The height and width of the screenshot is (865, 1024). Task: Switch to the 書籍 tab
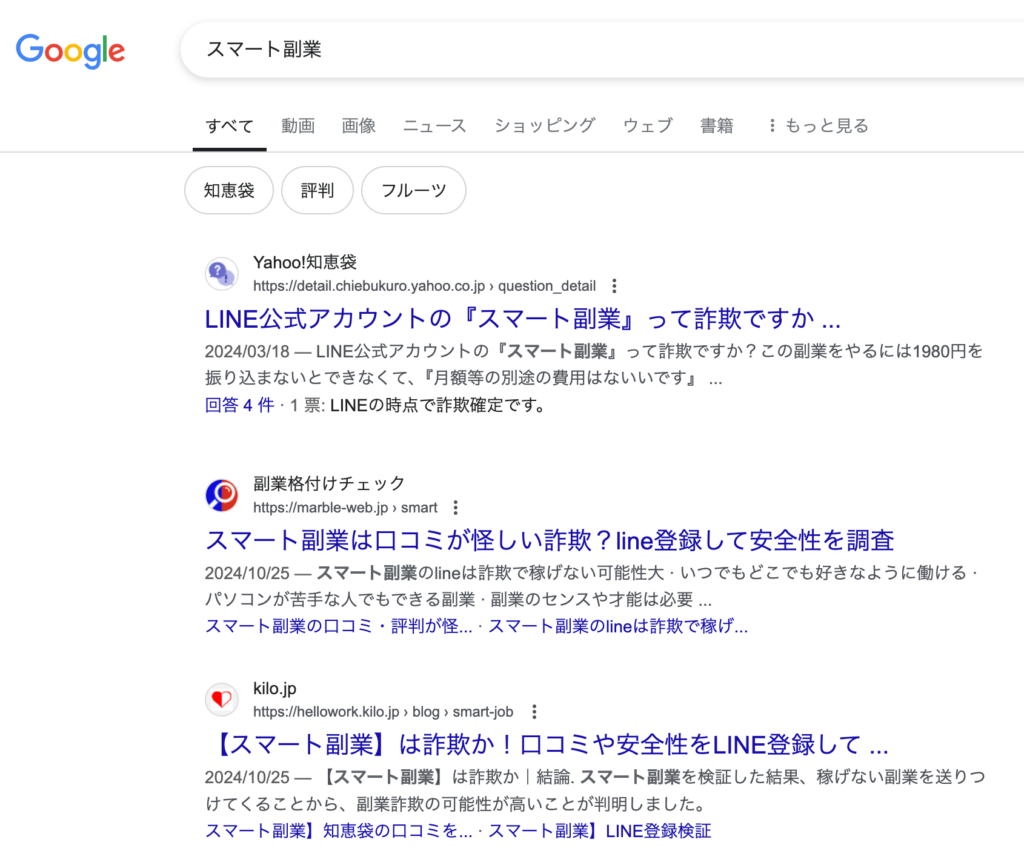[716, 126]
